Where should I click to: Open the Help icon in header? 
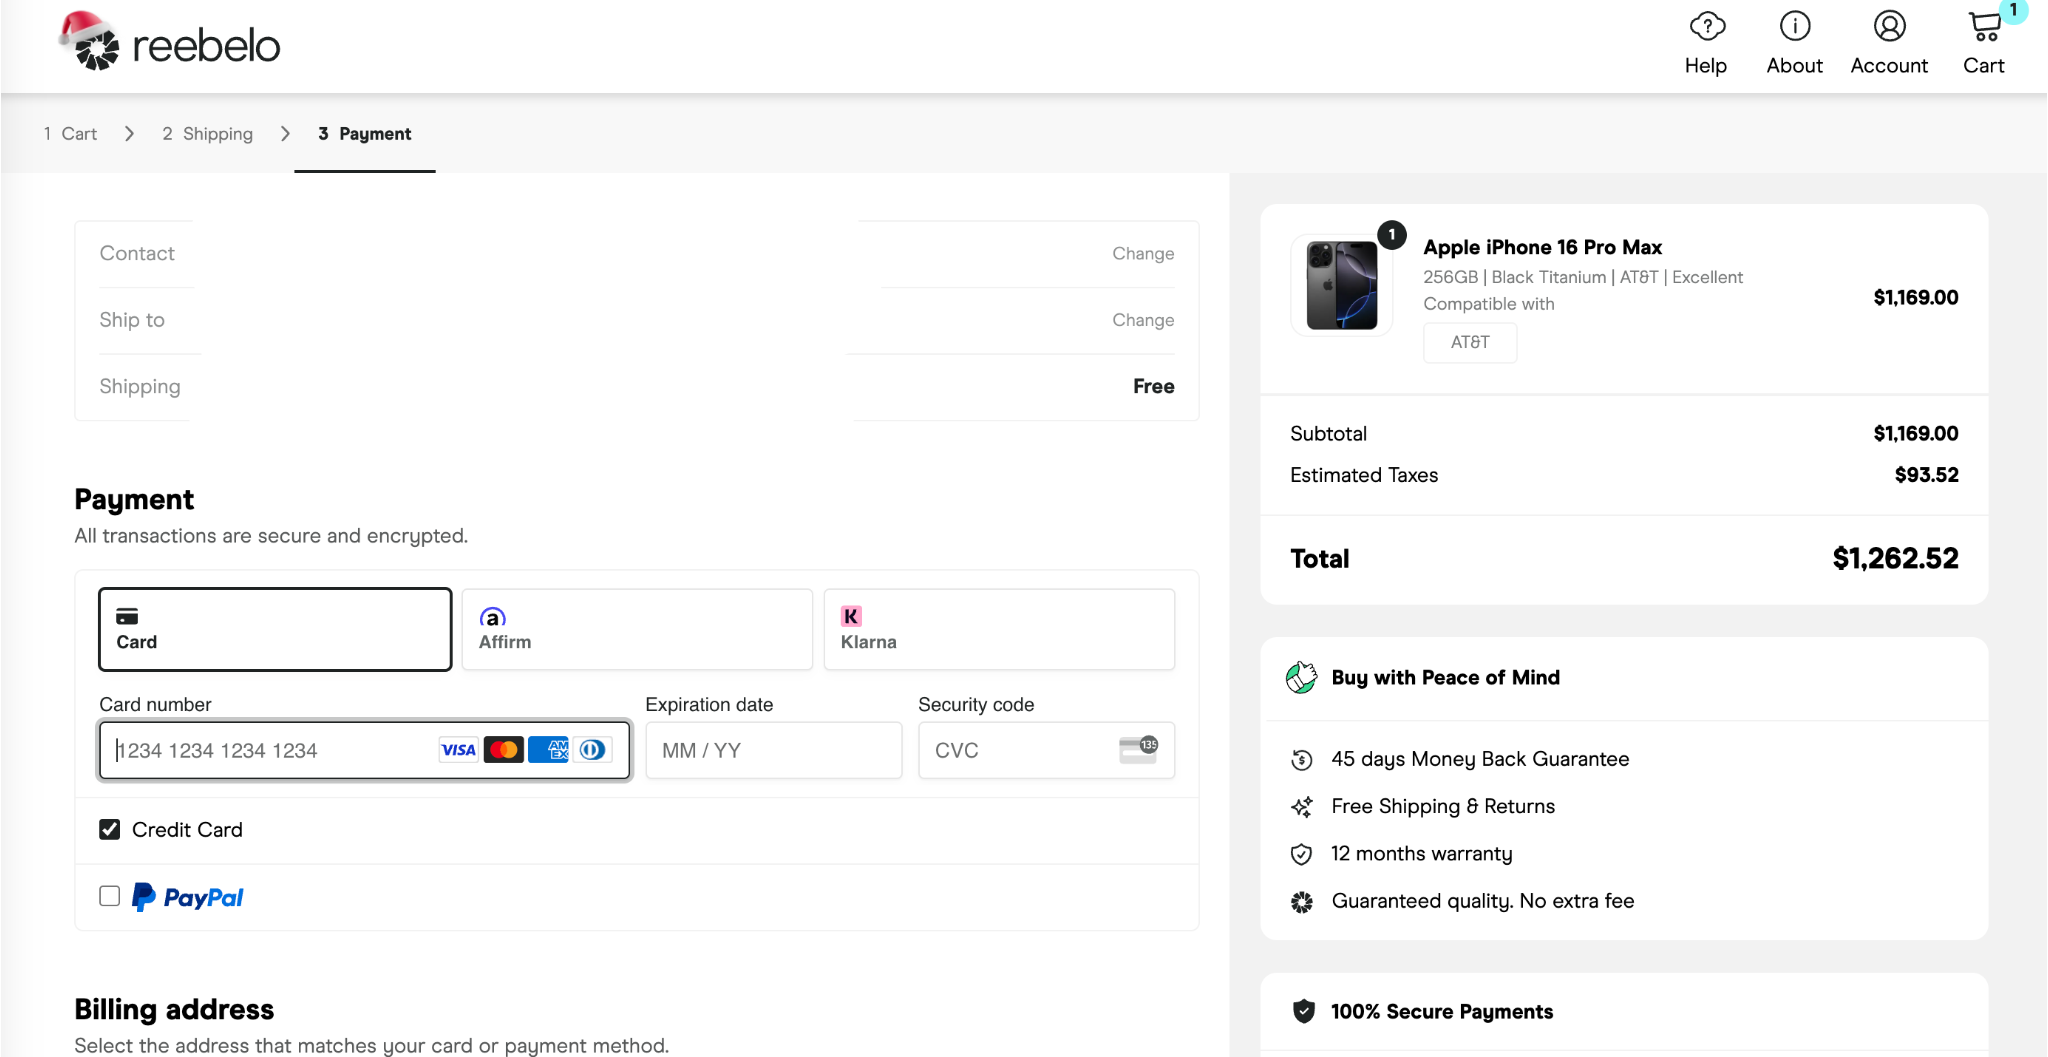tap(1706, 27)
